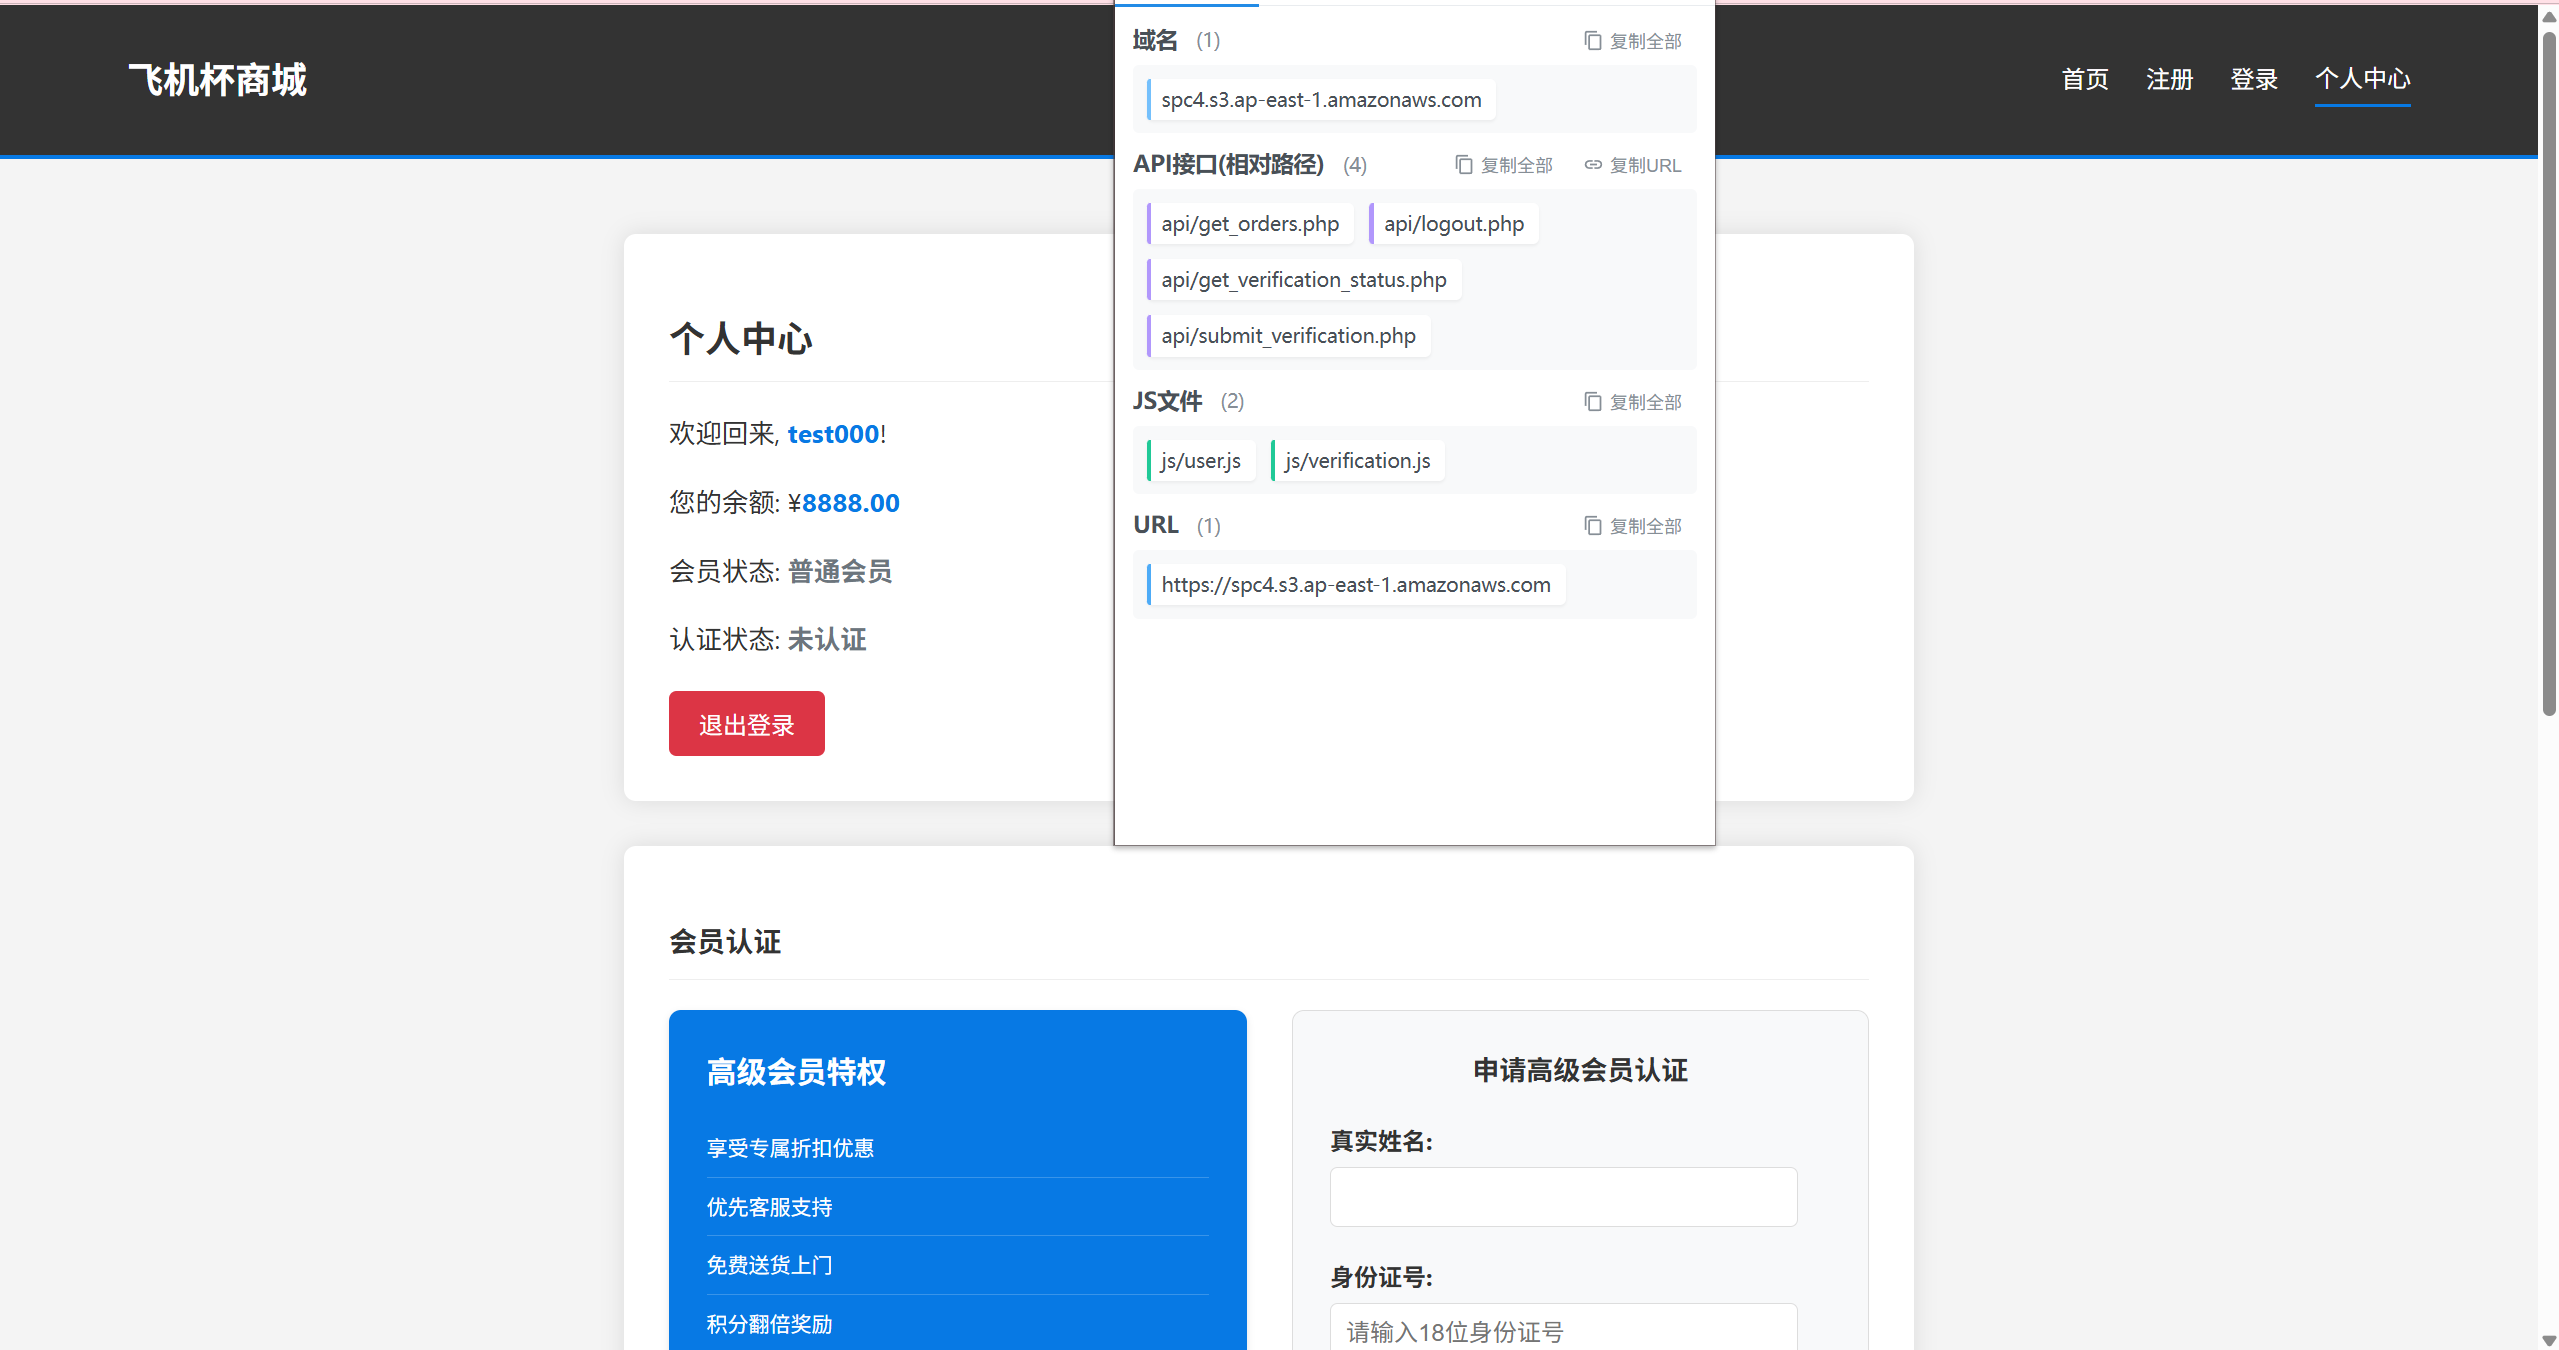Viewport: 2559px width, 1350px height.
Task: Click copy-all icon for 域名 section
Action: click(1592, 41)
